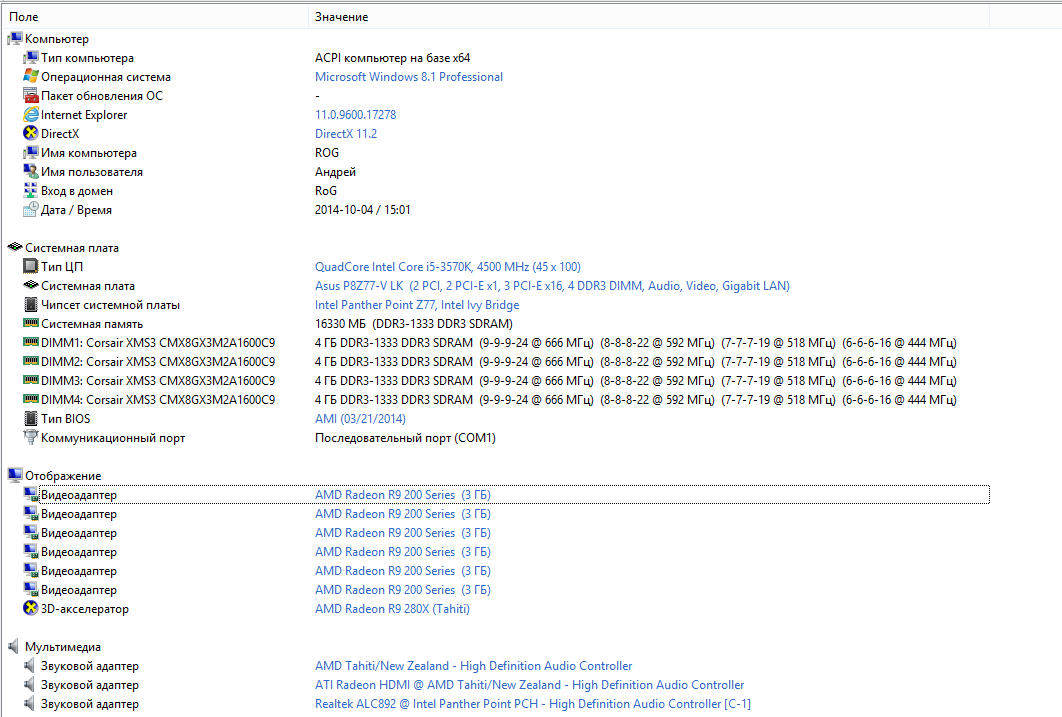Image resolution: width=1062 pixels, height=717 pixels.
Task: Click the Чипсет системной платы icon
Action: (30, 305)
